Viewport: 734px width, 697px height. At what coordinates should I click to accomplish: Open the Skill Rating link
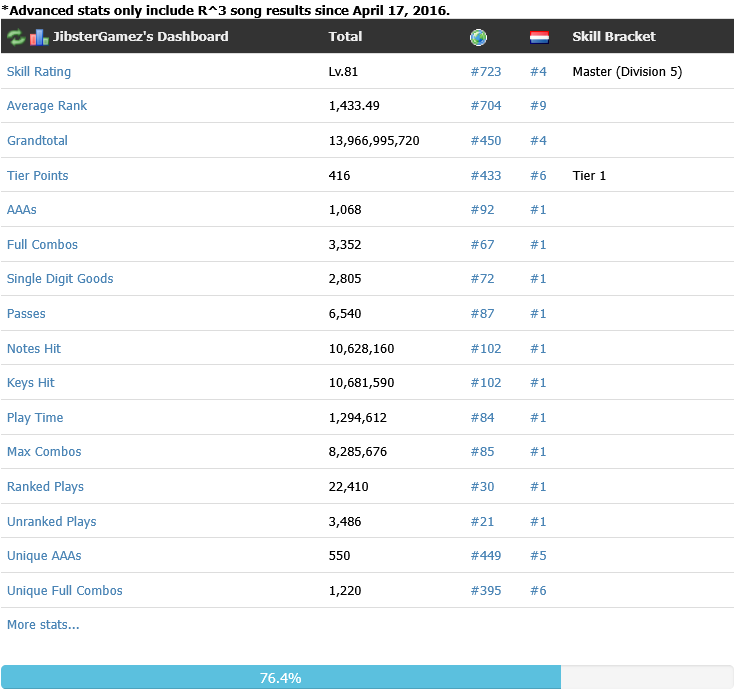[x=39, y=72]
